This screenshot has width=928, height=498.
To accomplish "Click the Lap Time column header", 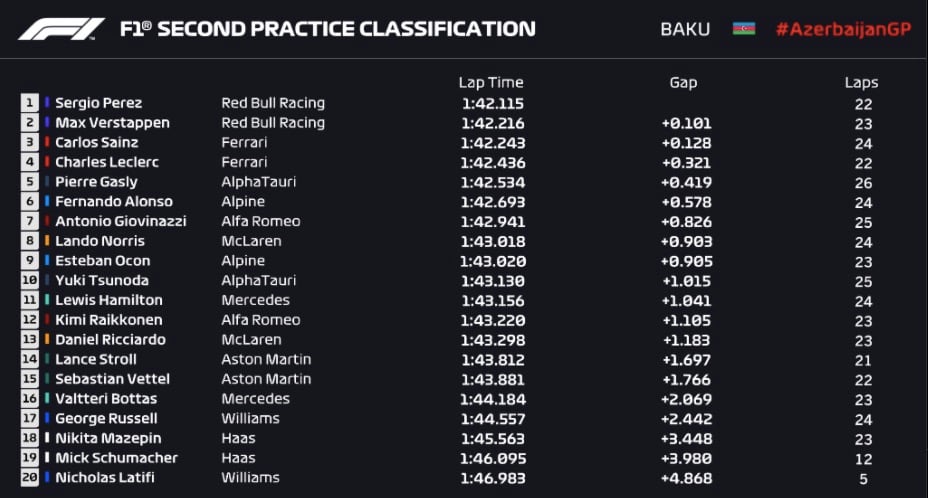I will (490, 83).
